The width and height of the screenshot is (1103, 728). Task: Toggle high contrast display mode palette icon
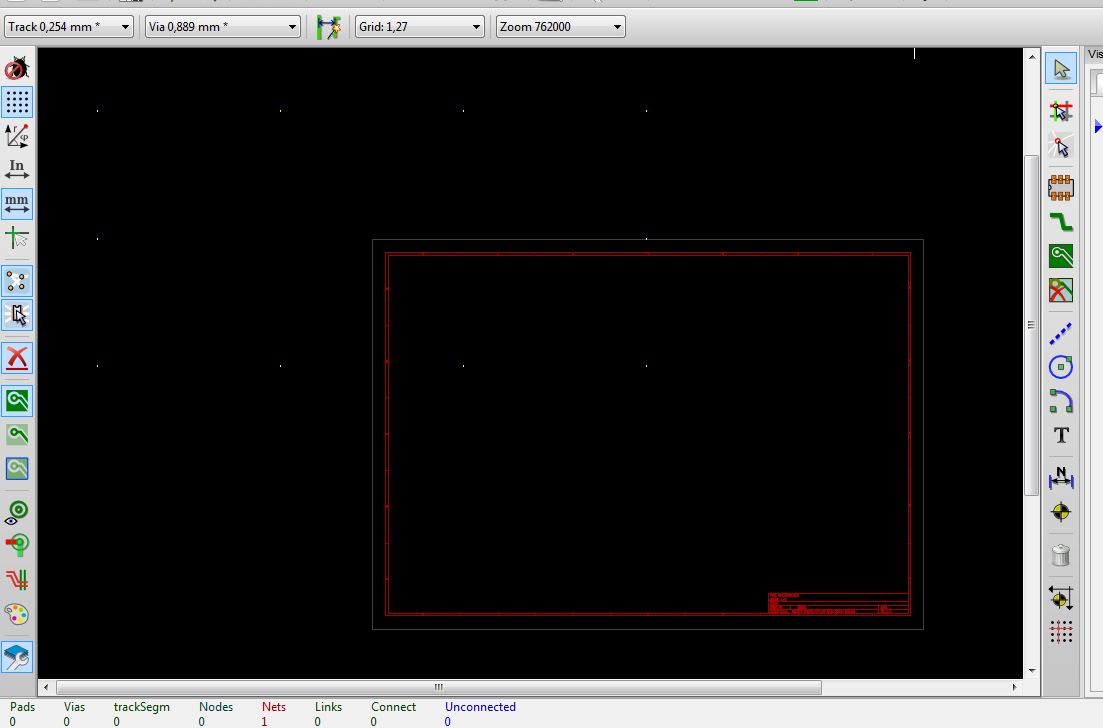click(17, 614)
